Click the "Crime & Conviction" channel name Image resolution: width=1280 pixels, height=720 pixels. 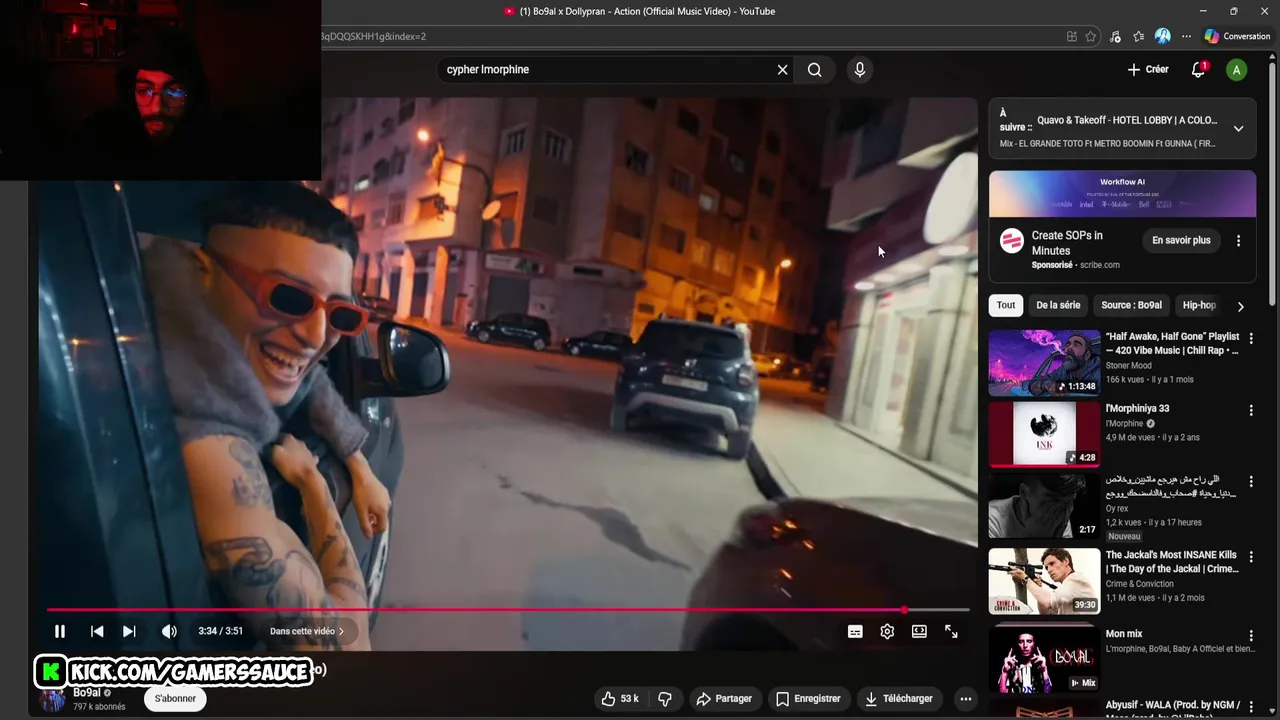coord(1139,584)
